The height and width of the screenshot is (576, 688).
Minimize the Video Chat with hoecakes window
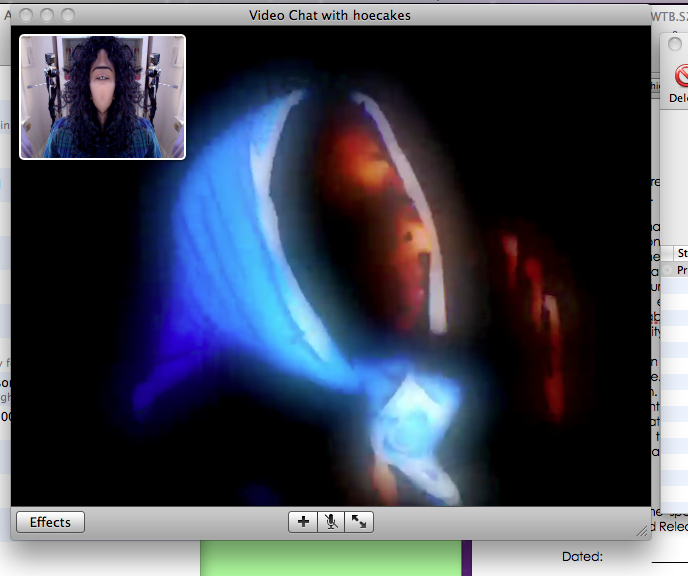46,15
